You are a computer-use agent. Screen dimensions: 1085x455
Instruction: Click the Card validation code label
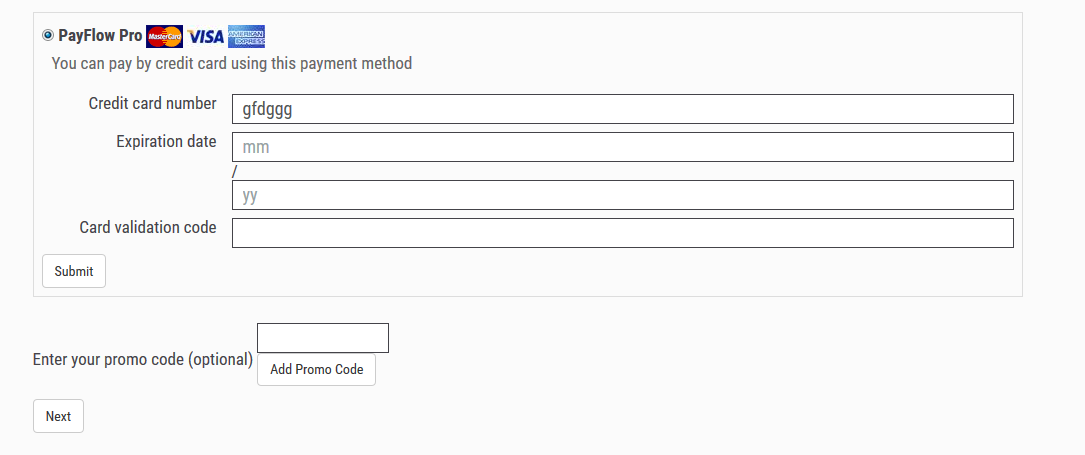[148, 228]
